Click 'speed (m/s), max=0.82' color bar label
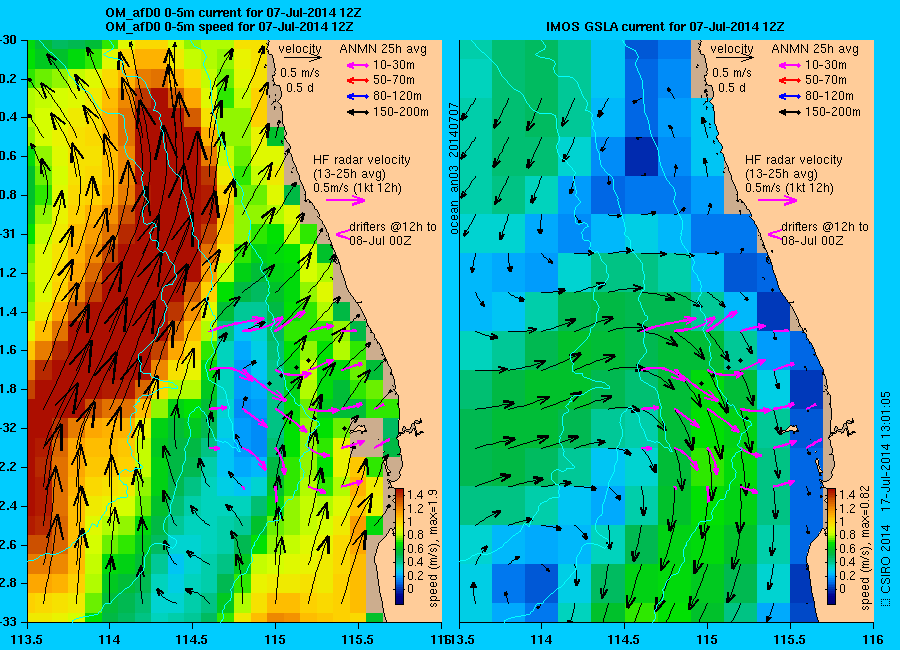 pos(865,546)
